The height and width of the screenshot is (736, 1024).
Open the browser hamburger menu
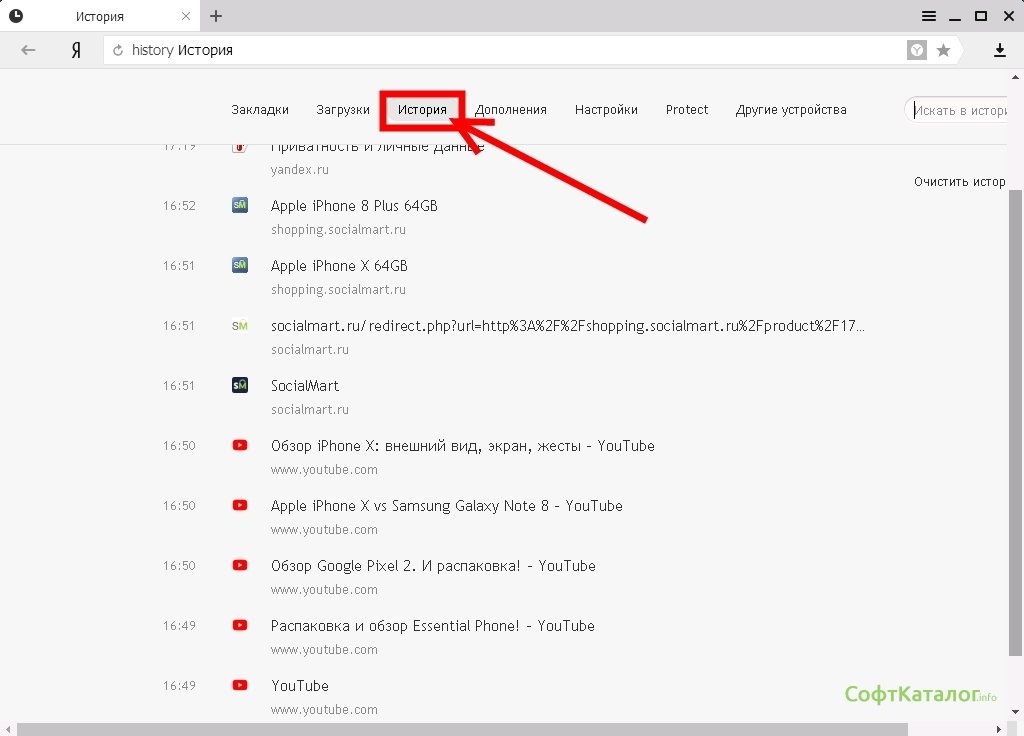point(929,16)
